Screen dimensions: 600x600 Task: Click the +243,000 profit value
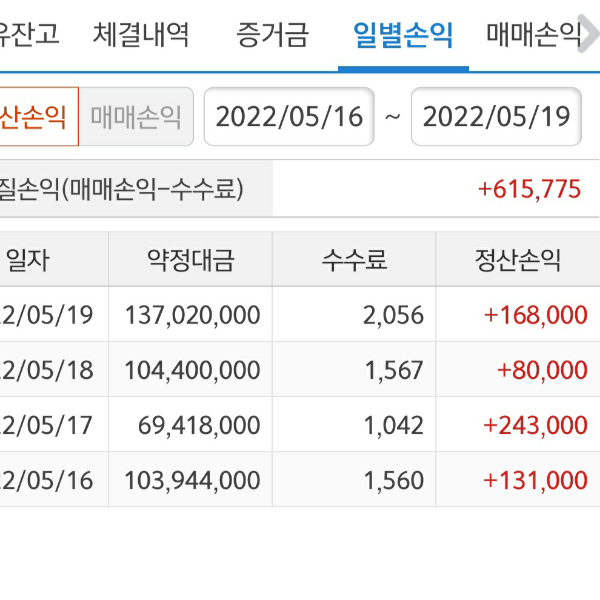pos(535,425)
